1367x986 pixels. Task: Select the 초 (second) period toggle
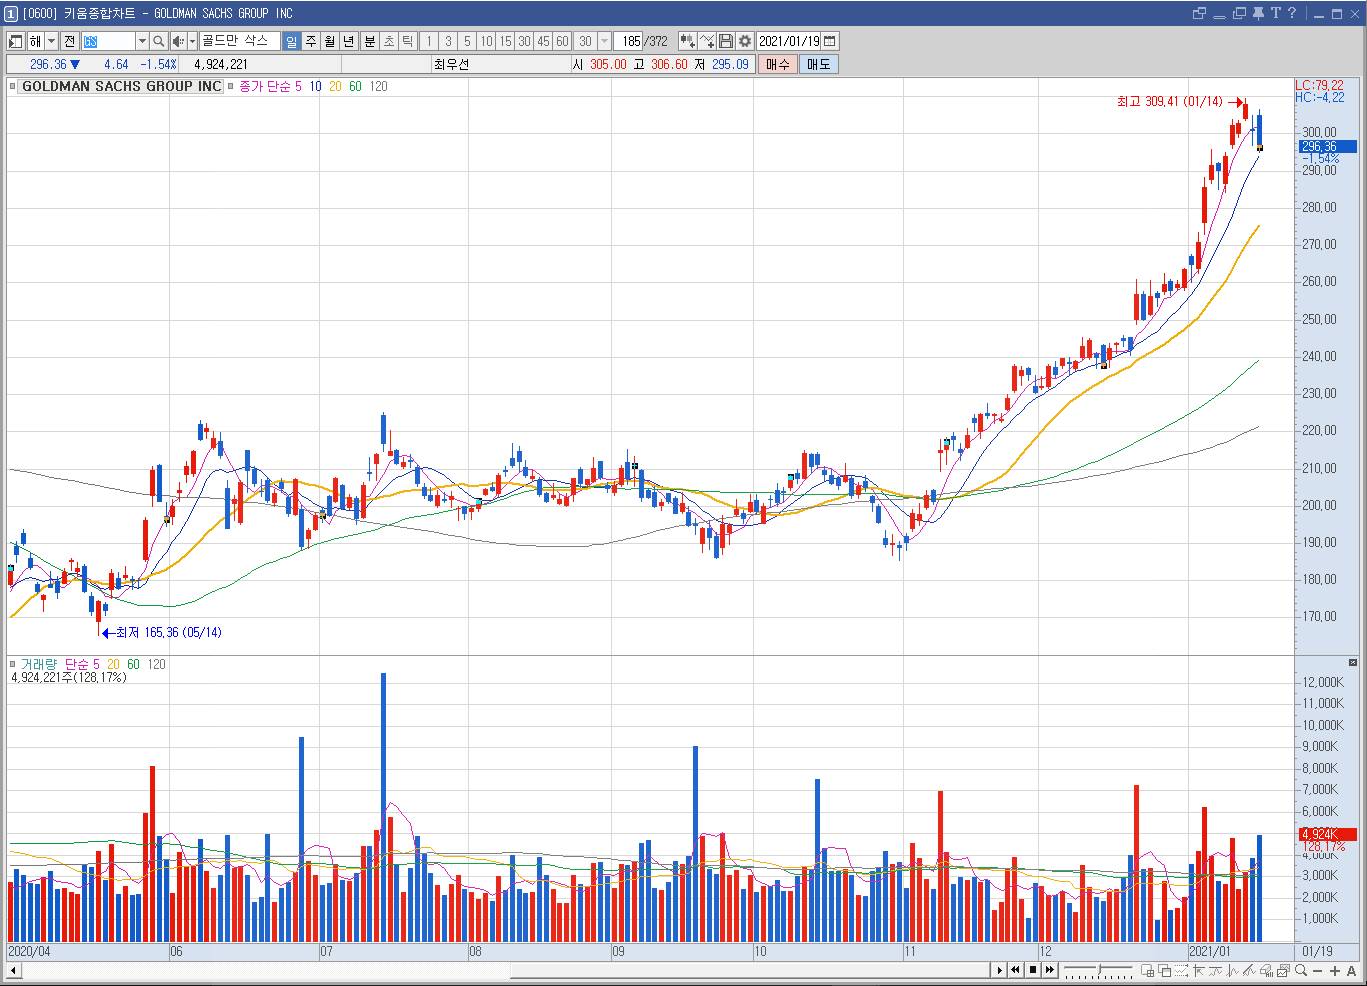click(x=389, y=41)
